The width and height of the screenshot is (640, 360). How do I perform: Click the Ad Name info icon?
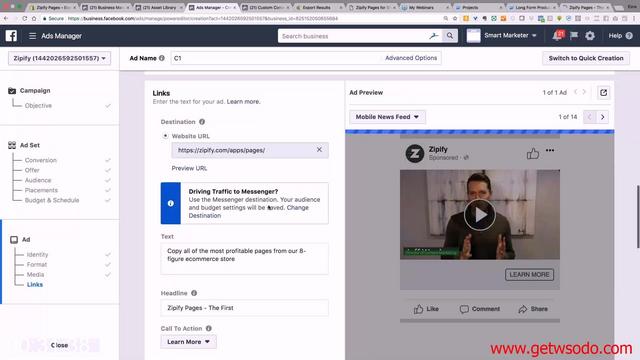coord(162,58)
